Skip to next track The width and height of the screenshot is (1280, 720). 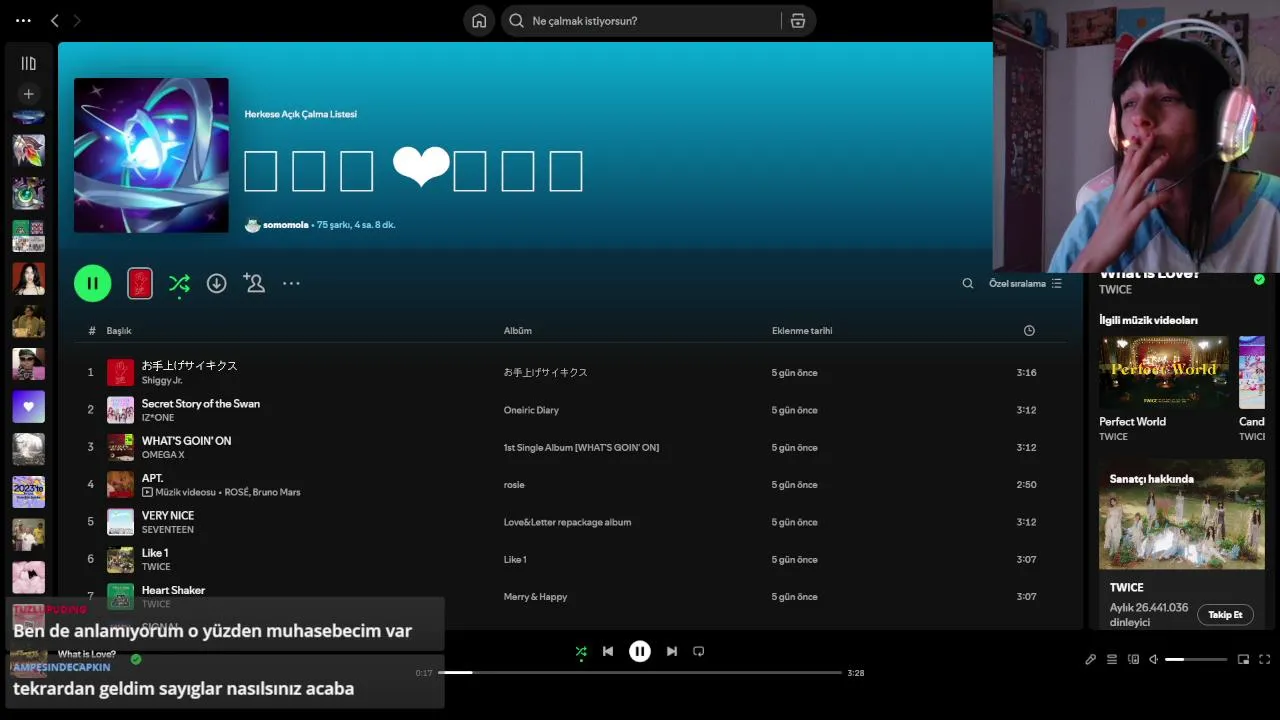coord(672,651)
